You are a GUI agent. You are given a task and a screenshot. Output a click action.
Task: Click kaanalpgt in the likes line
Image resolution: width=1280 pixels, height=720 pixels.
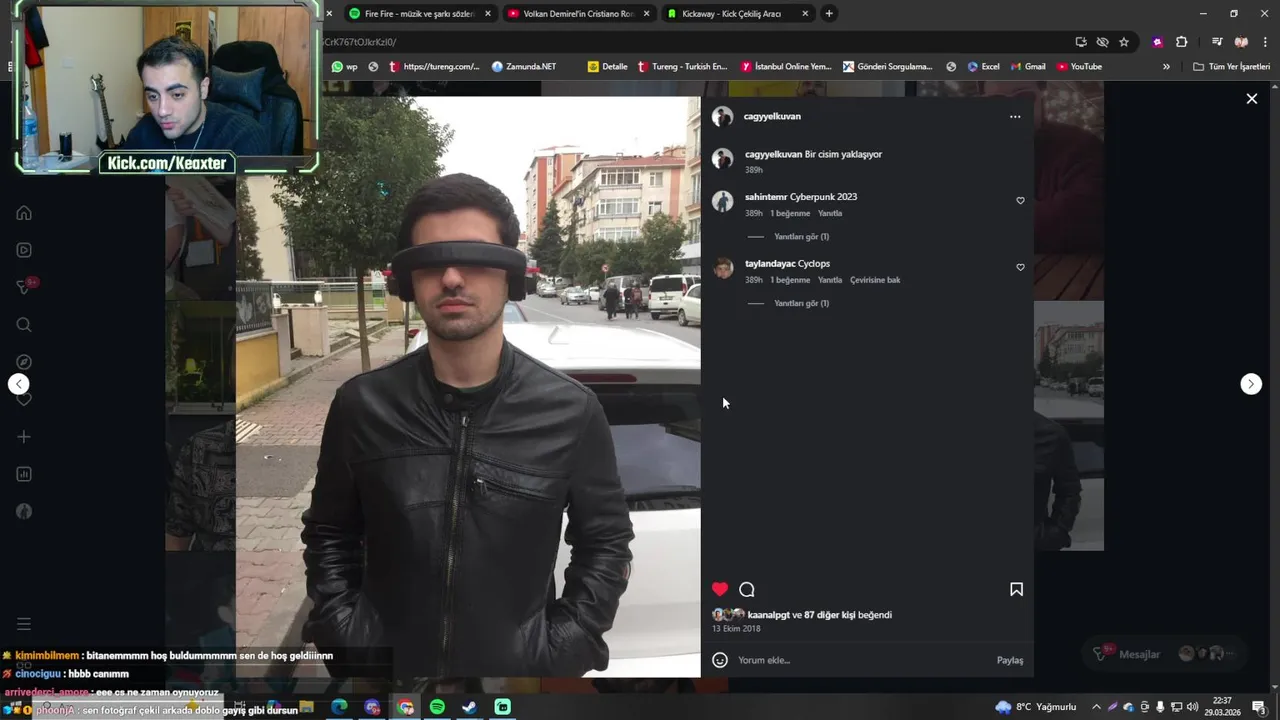click(769, 615)
